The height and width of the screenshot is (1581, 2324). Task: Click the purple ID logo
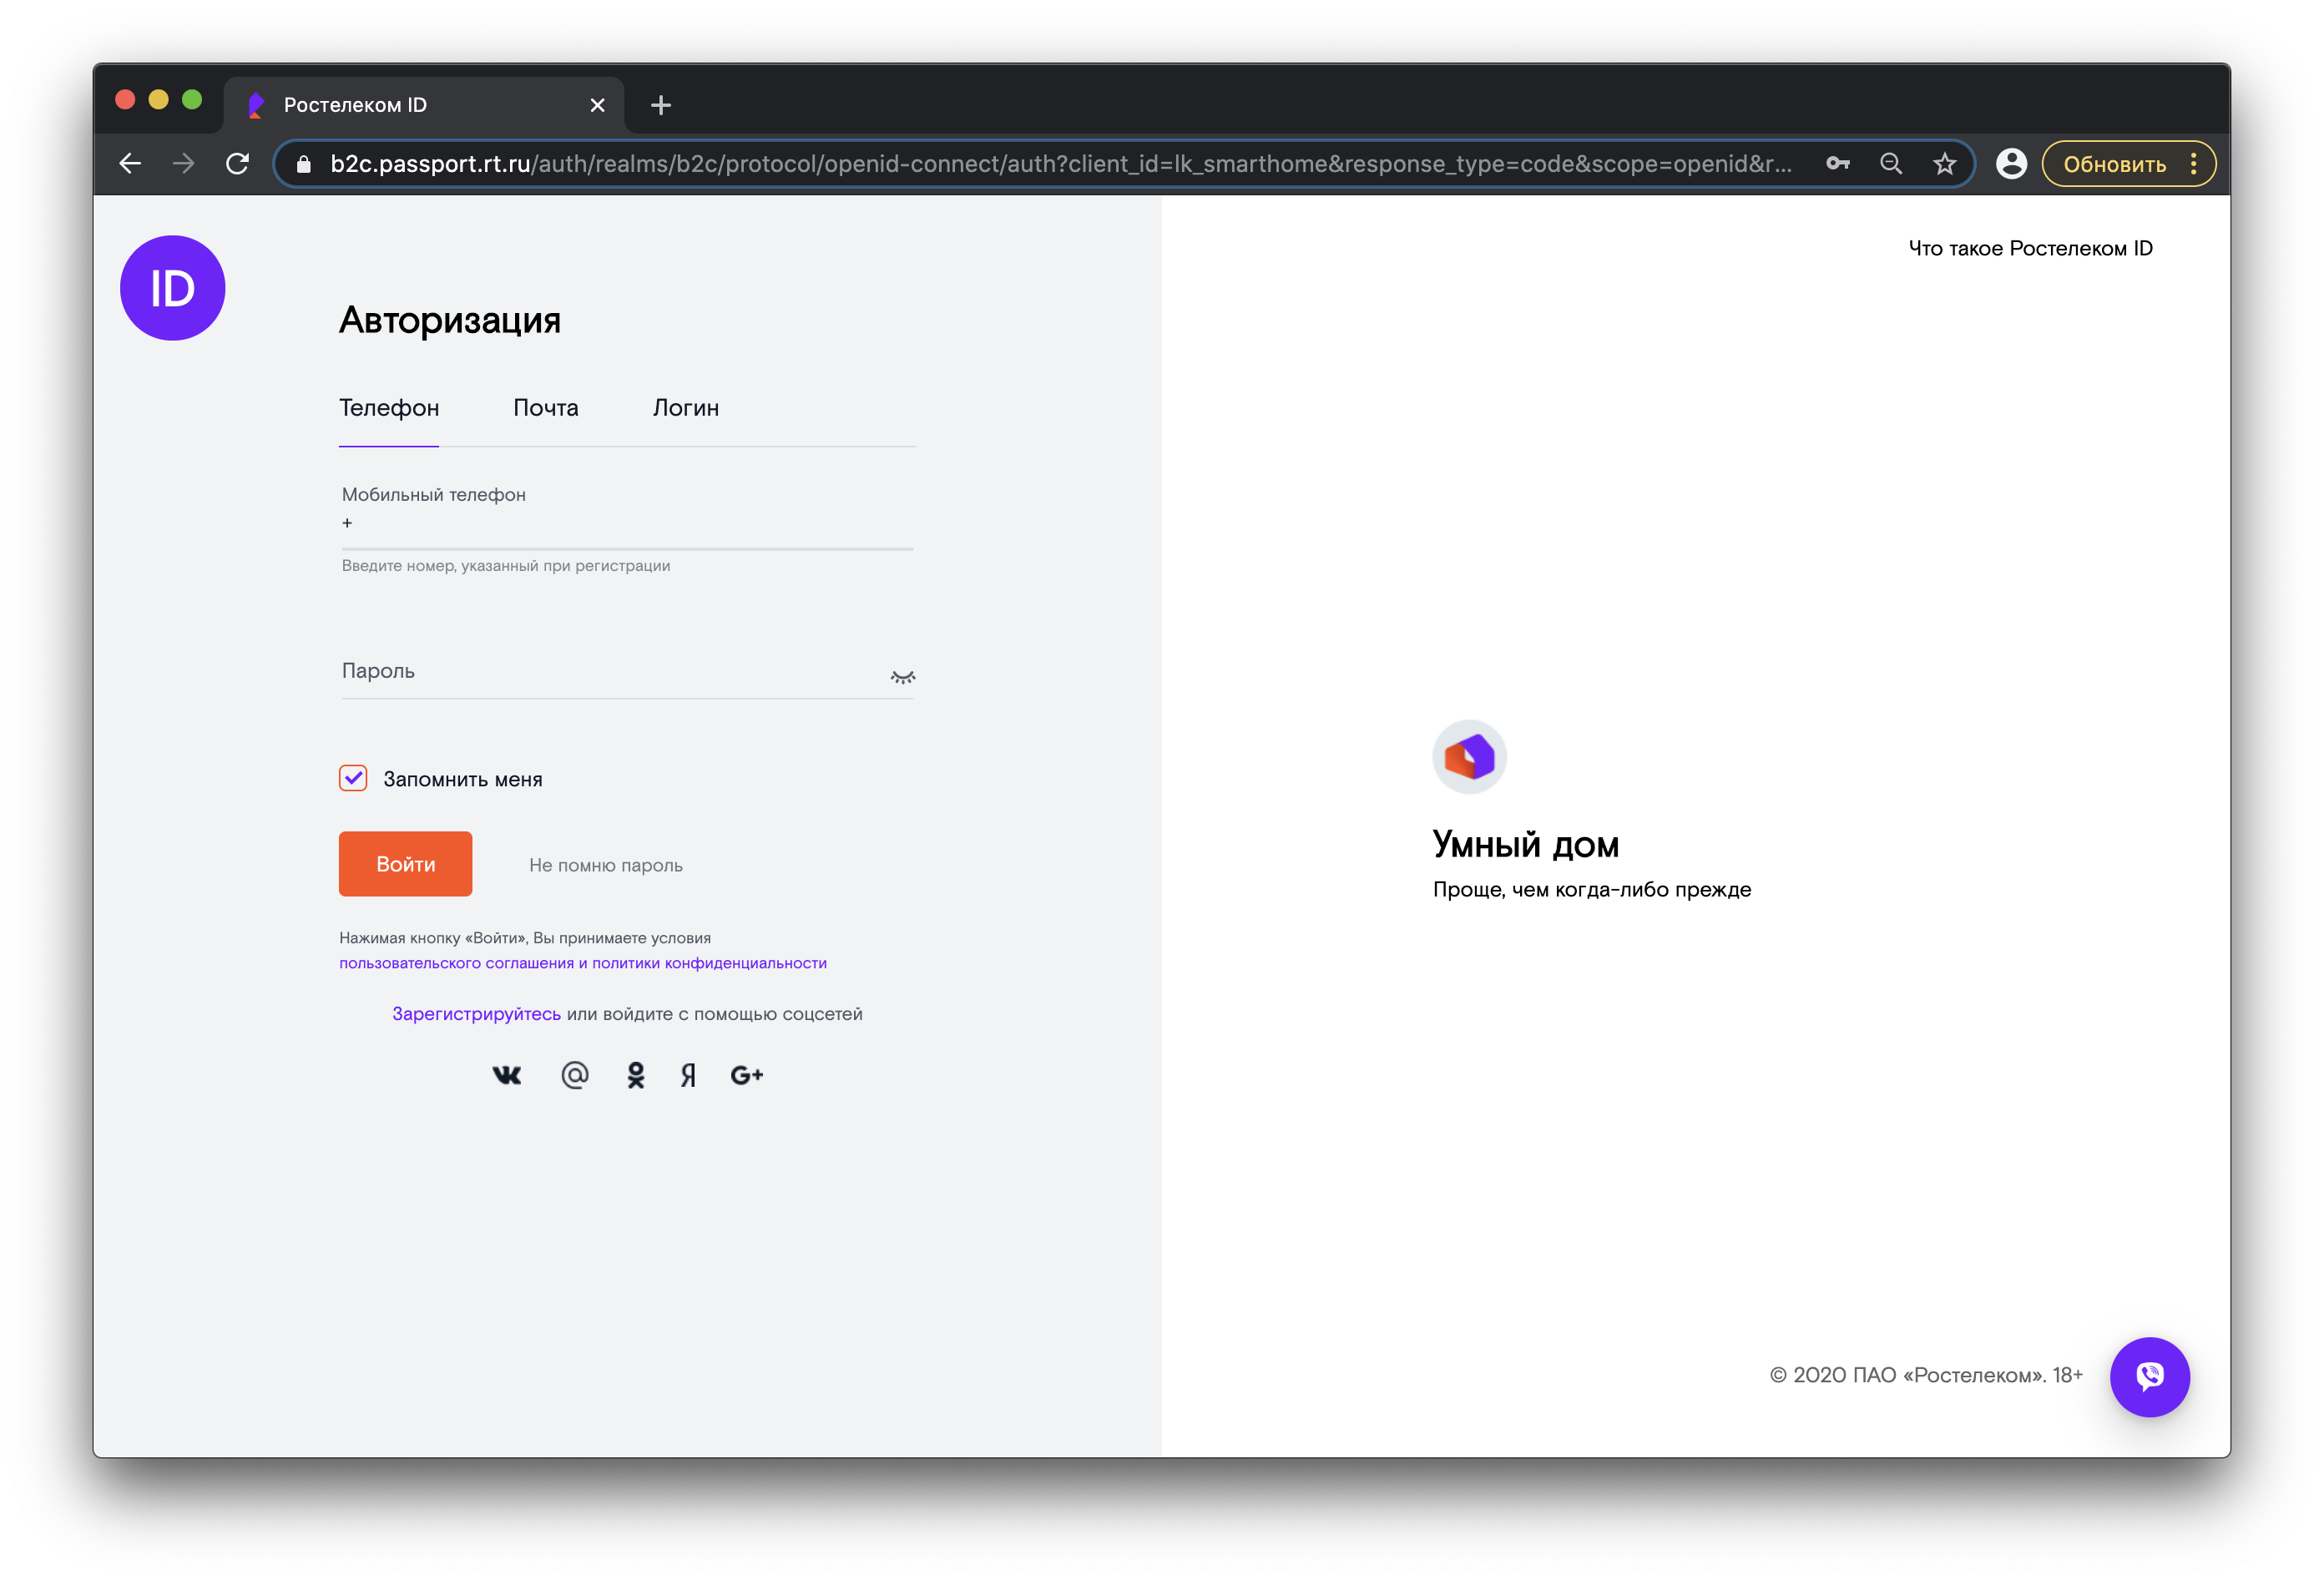(173, 288)
